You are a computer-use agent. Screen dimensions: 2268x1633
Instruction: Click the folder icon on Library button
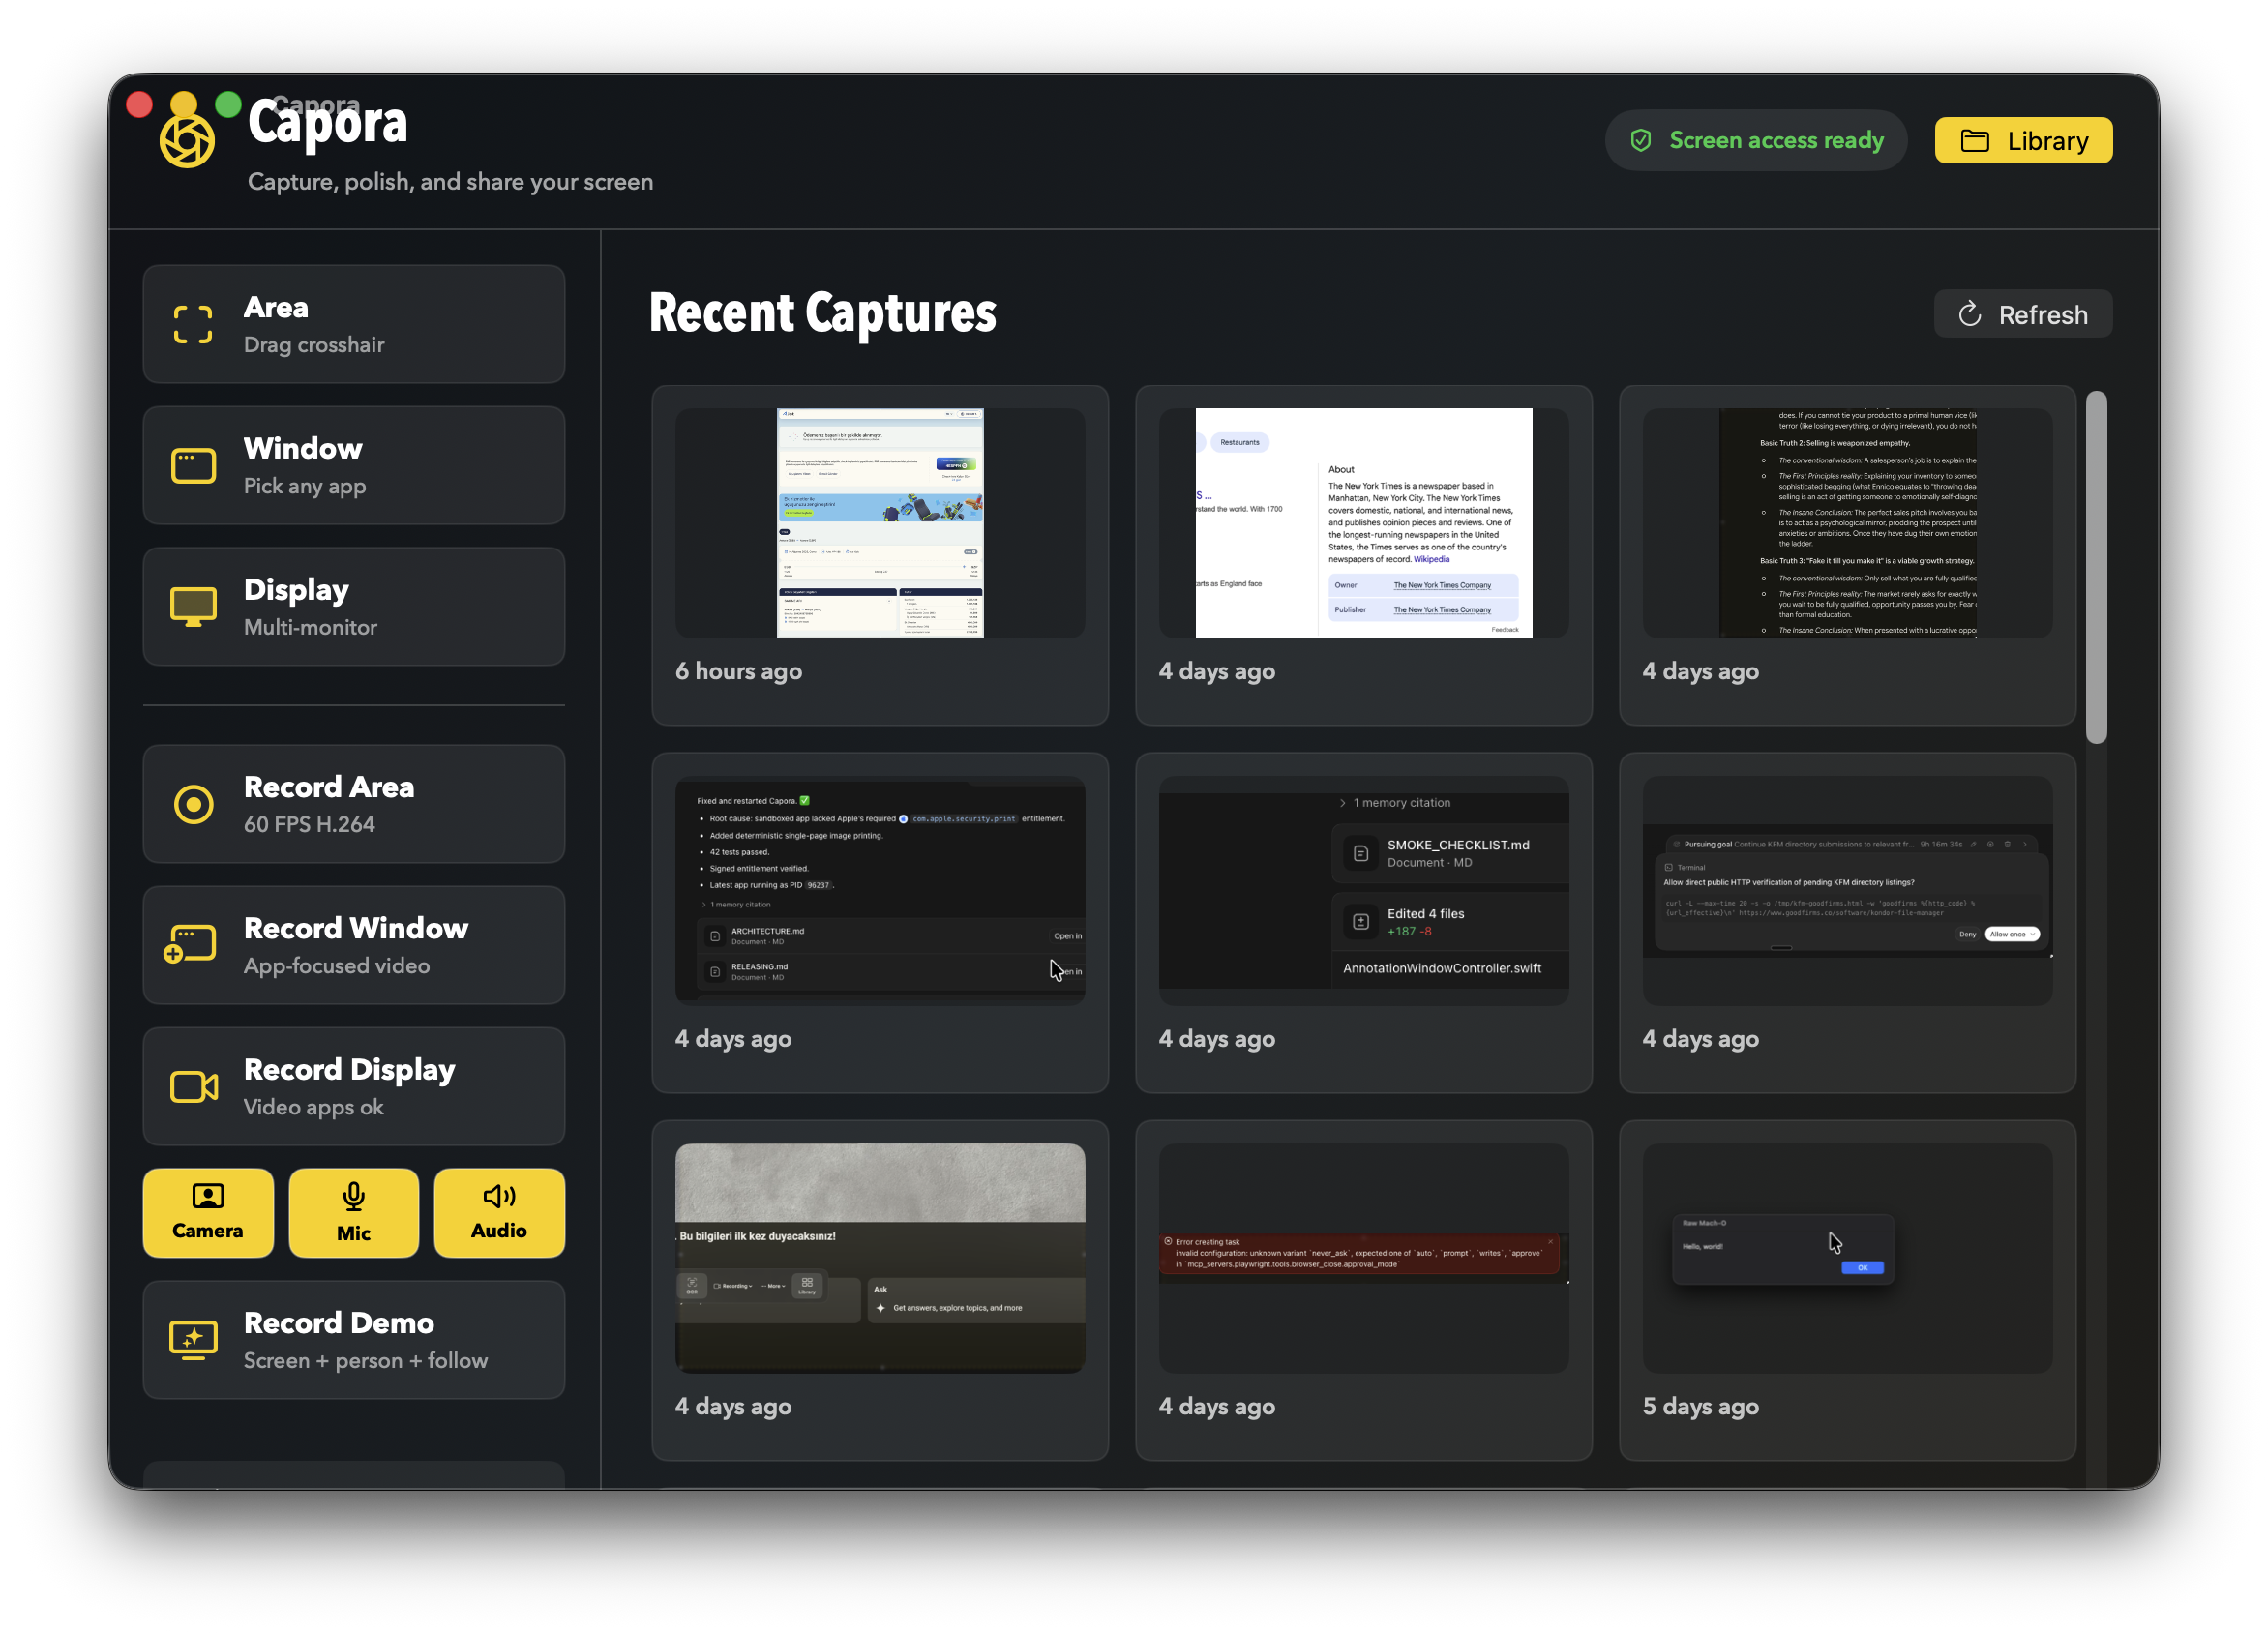(1975, 141)
